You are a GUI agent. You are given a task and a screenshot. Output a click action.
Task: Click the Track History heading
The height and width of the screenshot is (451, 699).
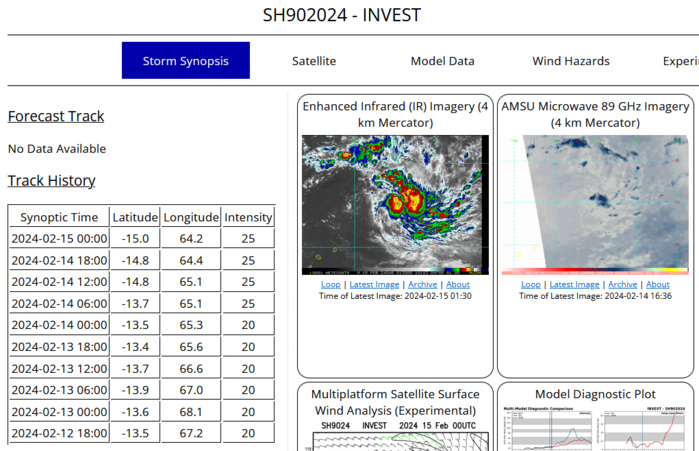(x=52, y=181)
